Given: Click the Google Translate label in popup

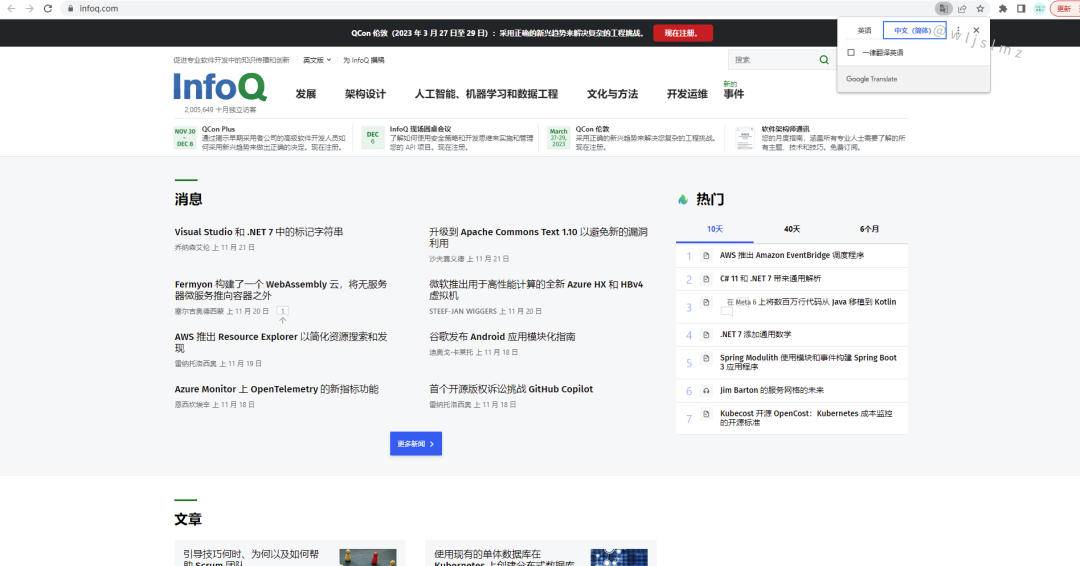Looking at the screenshot, I should click(x=871, y=79).
